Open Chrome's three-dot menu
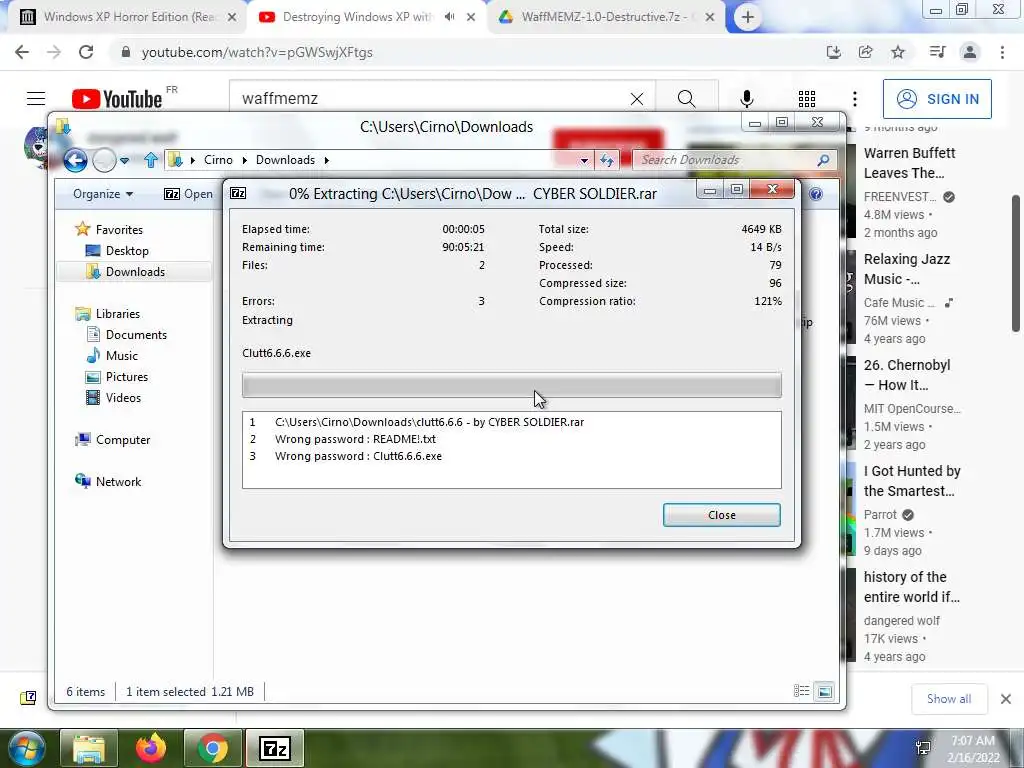The image size is (1024, 768). pyautogui.click(x=1002, y=52)
